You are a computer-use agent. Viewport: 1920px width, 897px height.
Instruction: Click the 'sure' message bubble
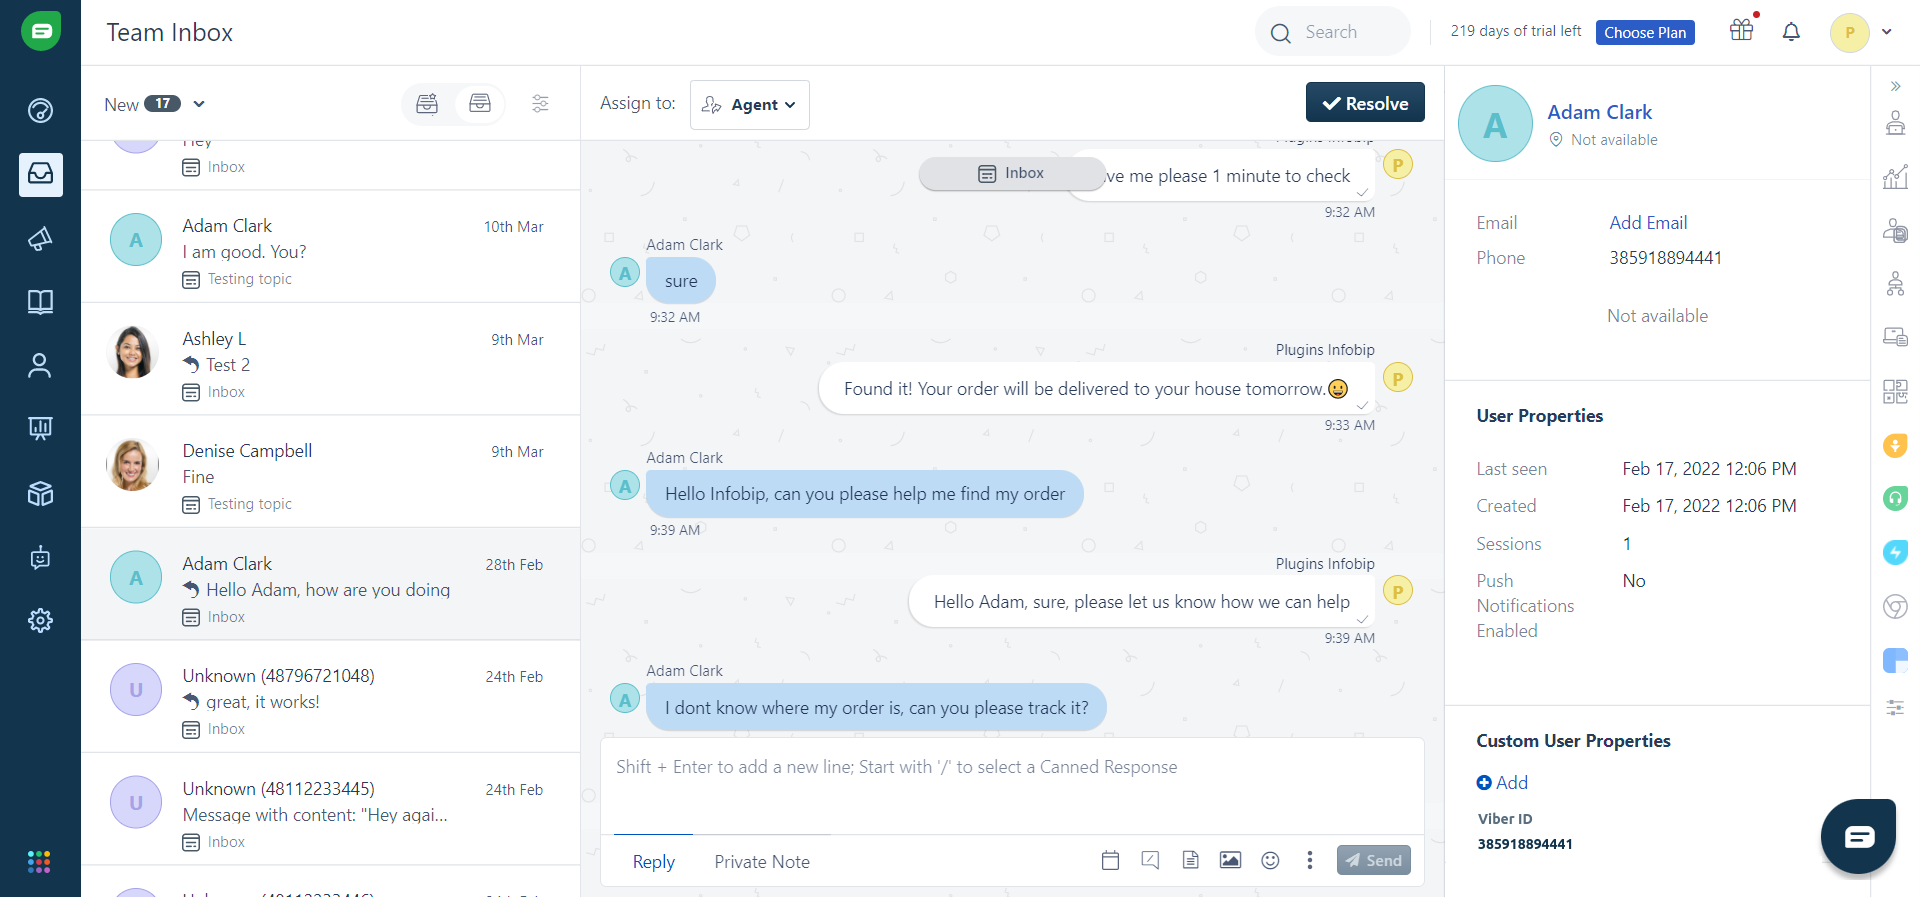pos(681,281)
